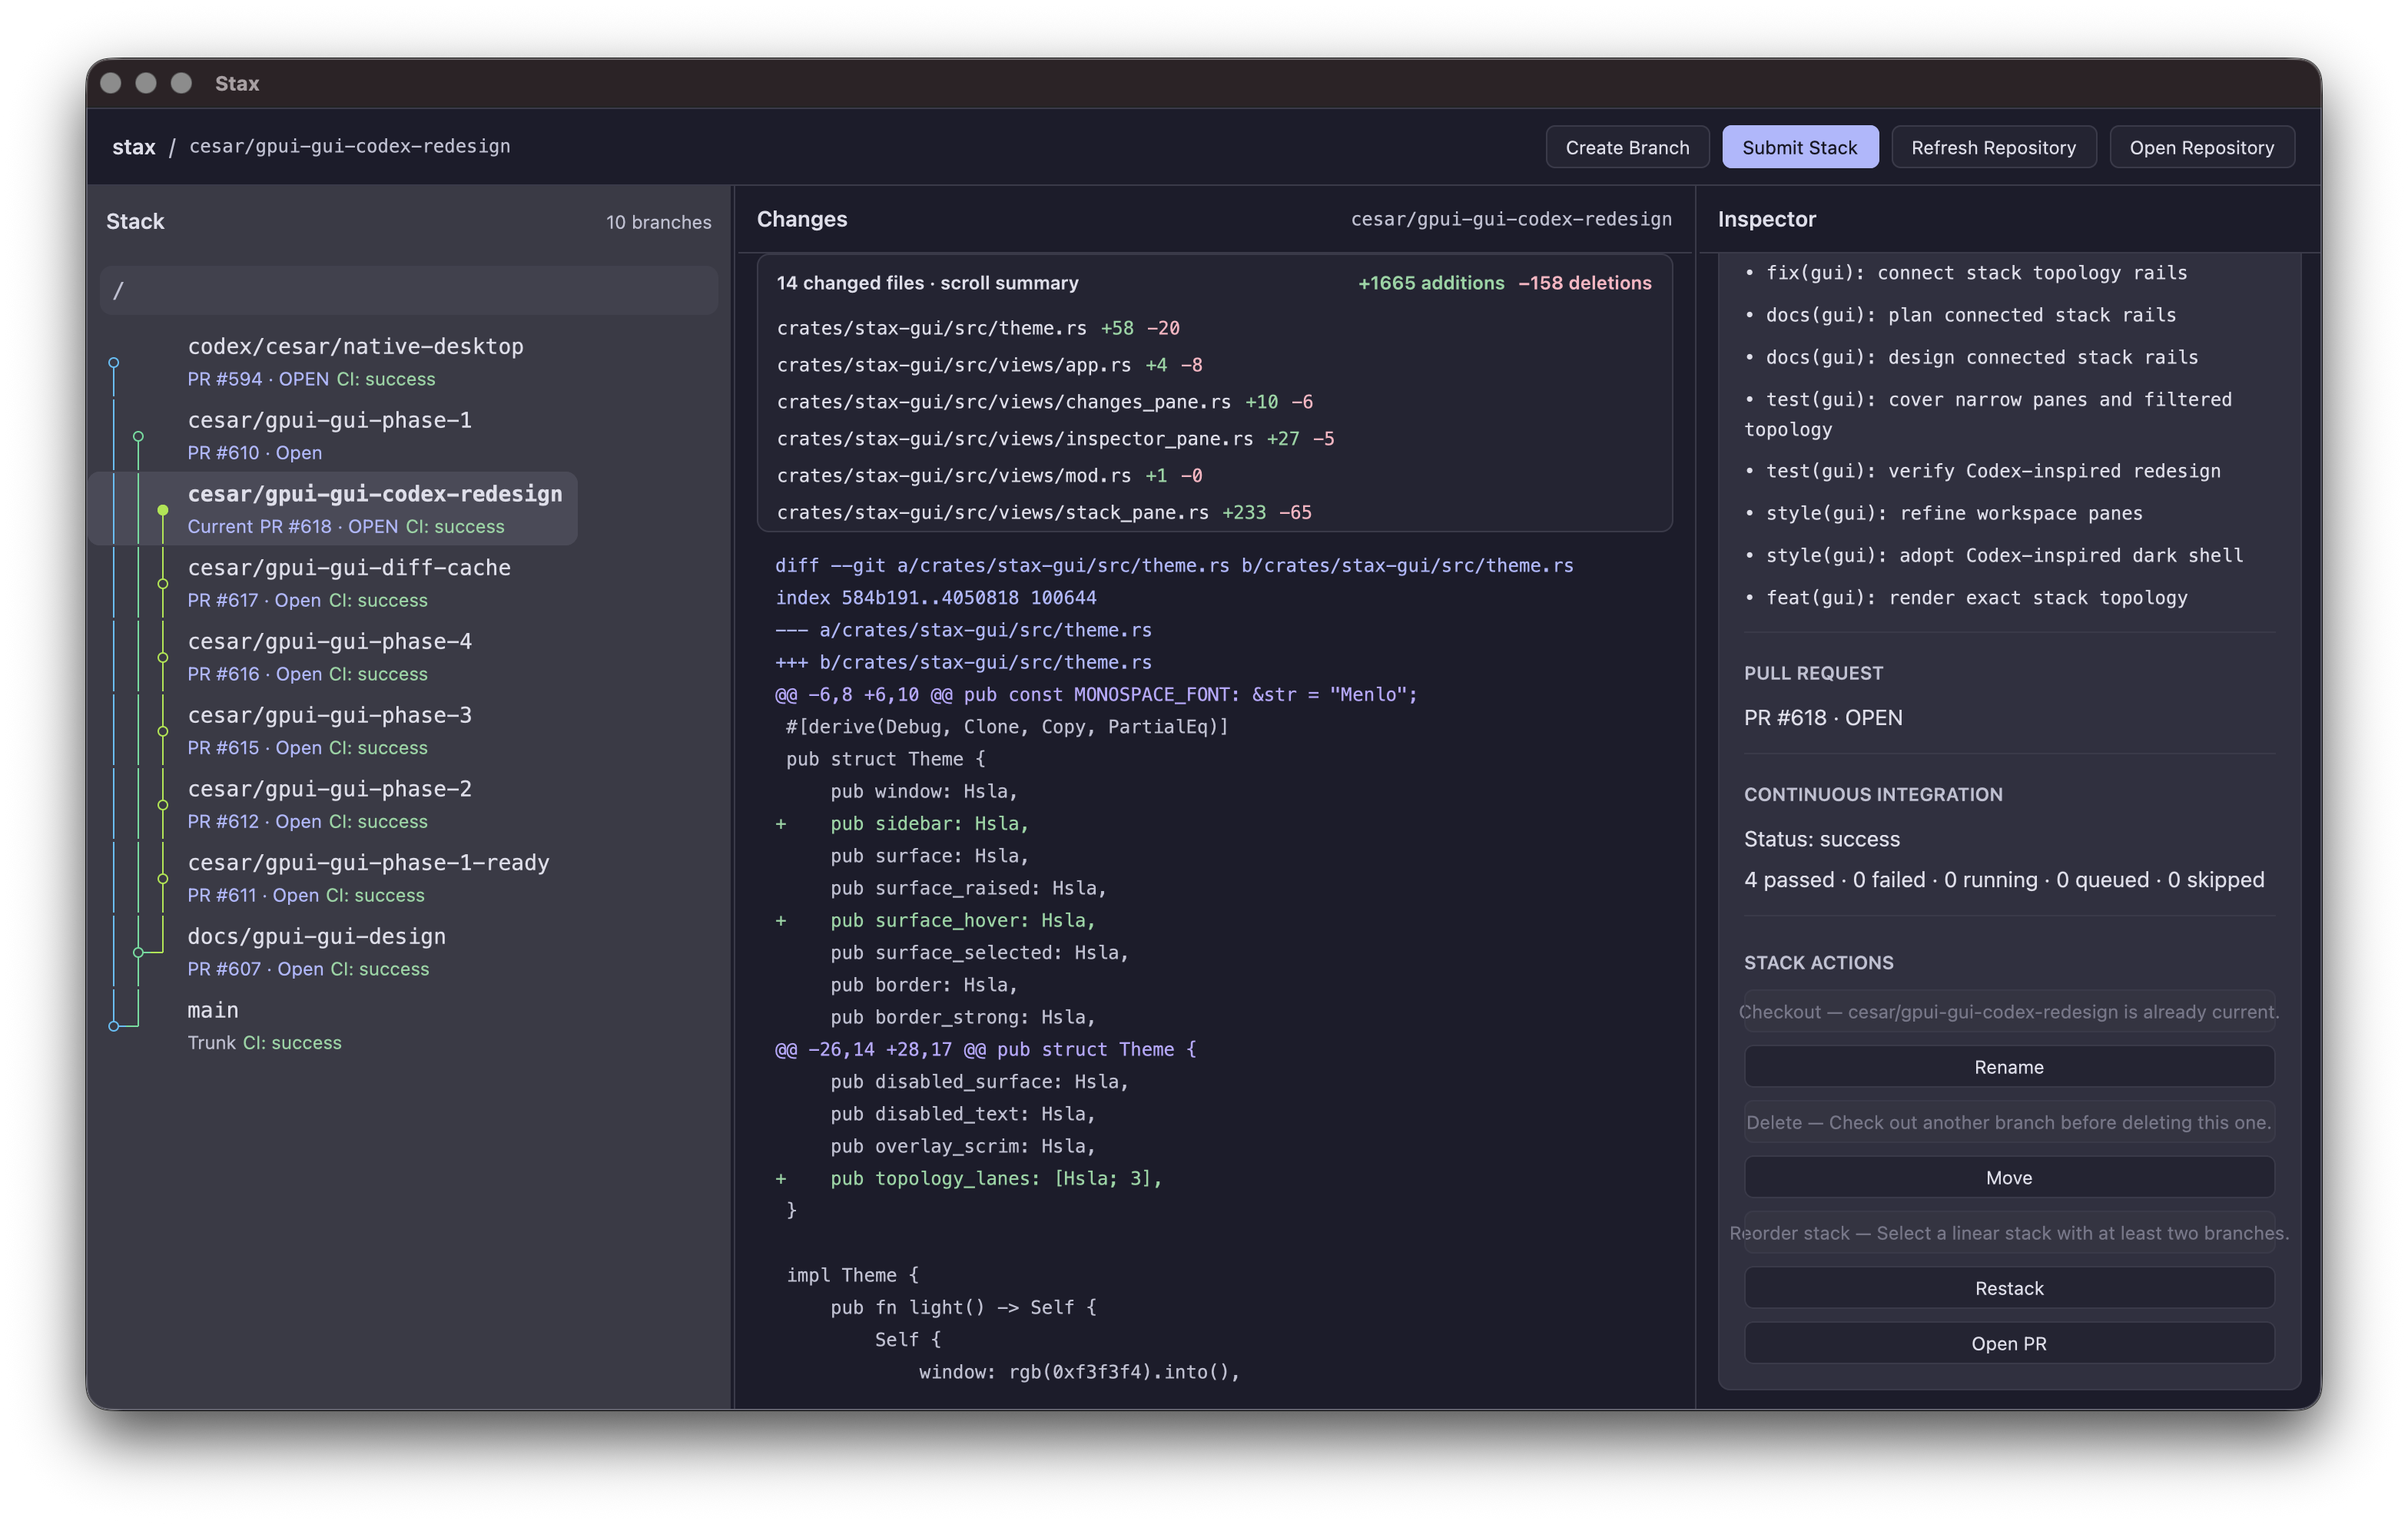
Task: Submit the stack with Submit Stack
Action: [x=1799, y=147]
